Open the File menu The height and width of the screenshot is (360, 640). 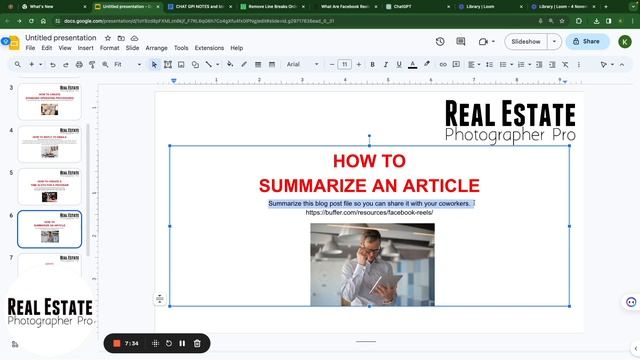(30, 48)
